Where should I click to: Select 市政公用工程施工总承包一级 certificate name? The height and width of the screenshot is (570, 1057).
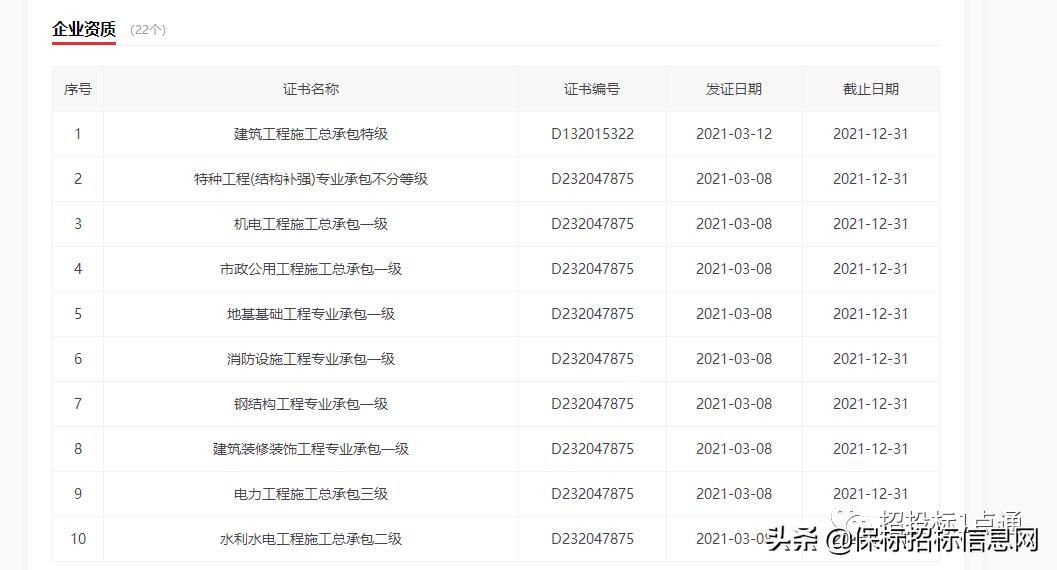point(311,269)
